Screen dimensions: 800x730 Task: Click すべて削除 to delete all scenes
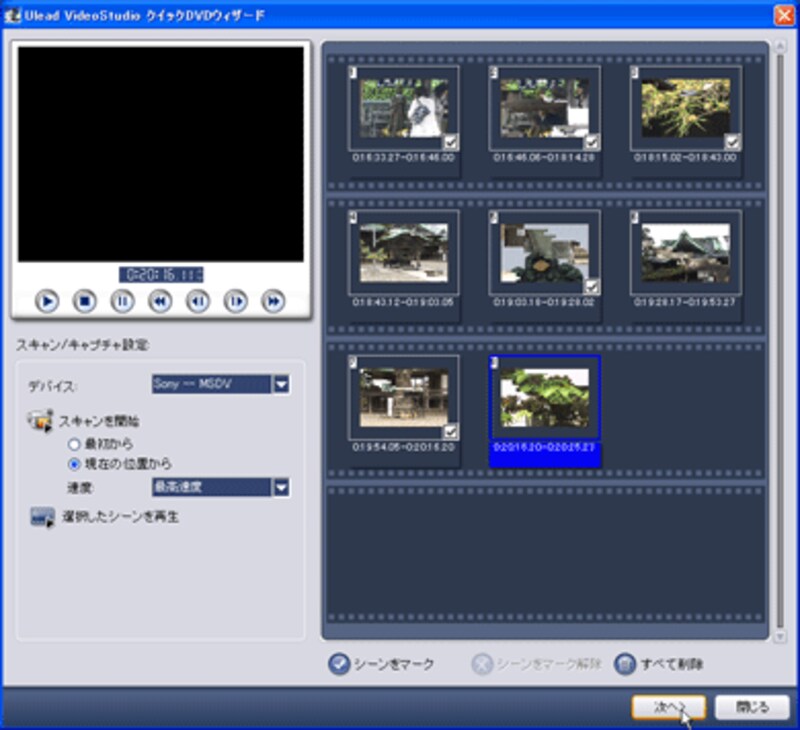[x=658, y=664]
